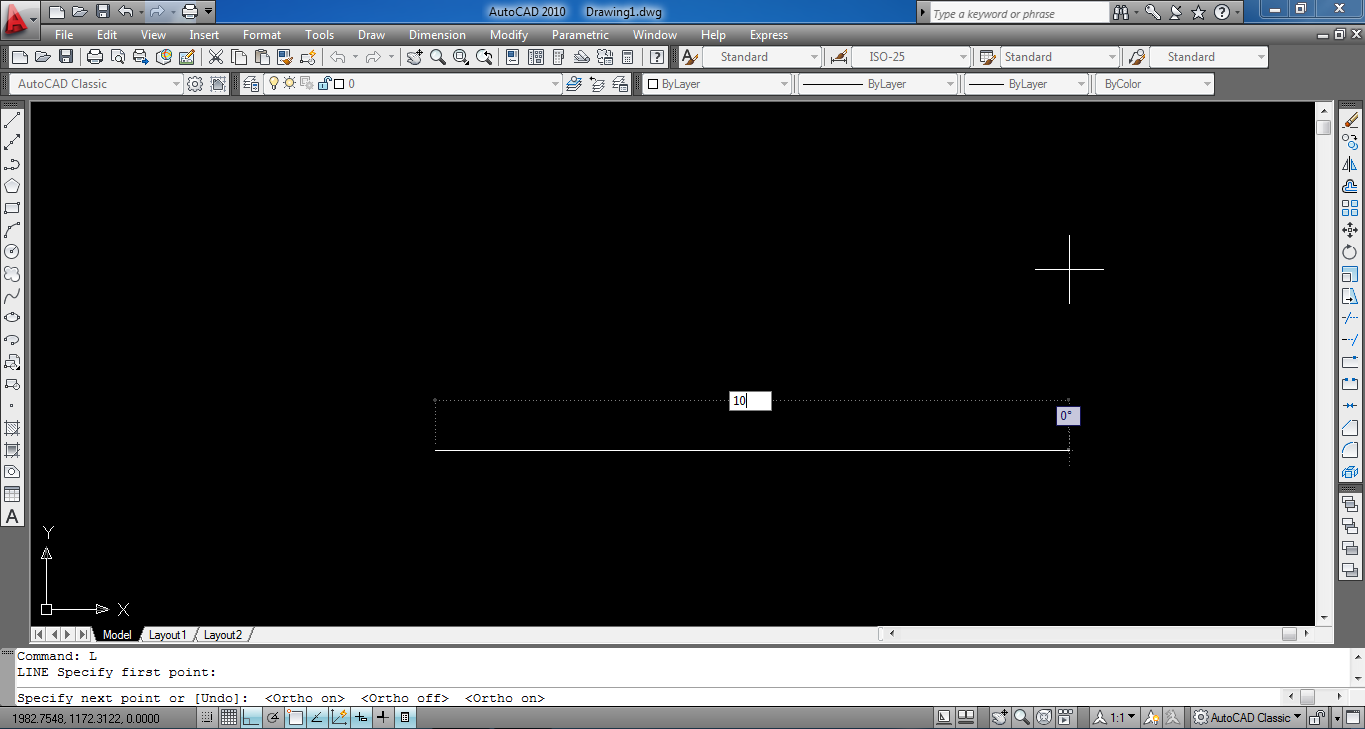Select the Polygon tool
This screenshot has width=1365, height=729.
click(x=13, y=186)
